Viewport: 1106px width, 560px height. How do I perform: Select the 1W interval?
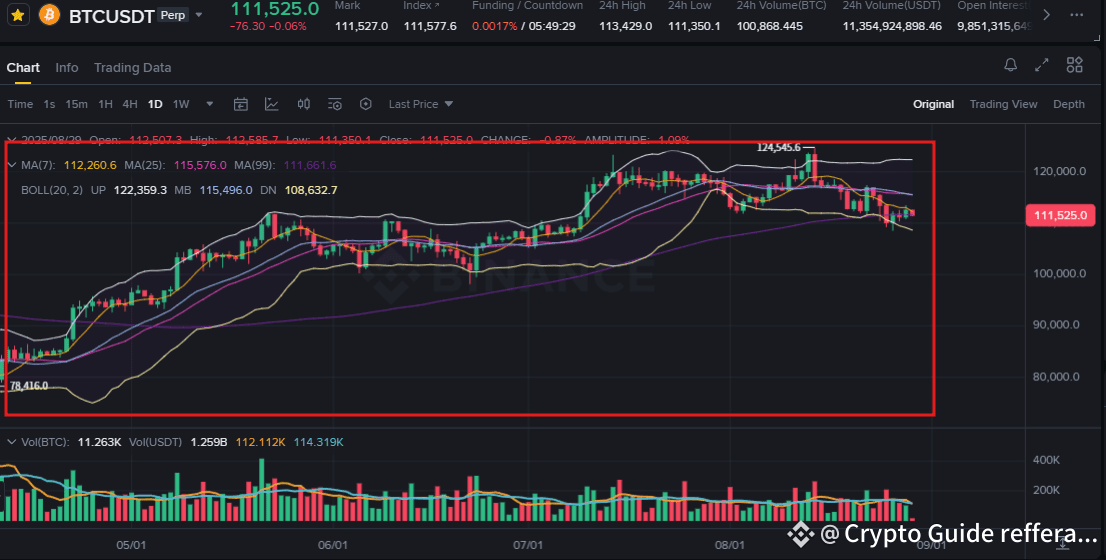[x=181, y=104]
